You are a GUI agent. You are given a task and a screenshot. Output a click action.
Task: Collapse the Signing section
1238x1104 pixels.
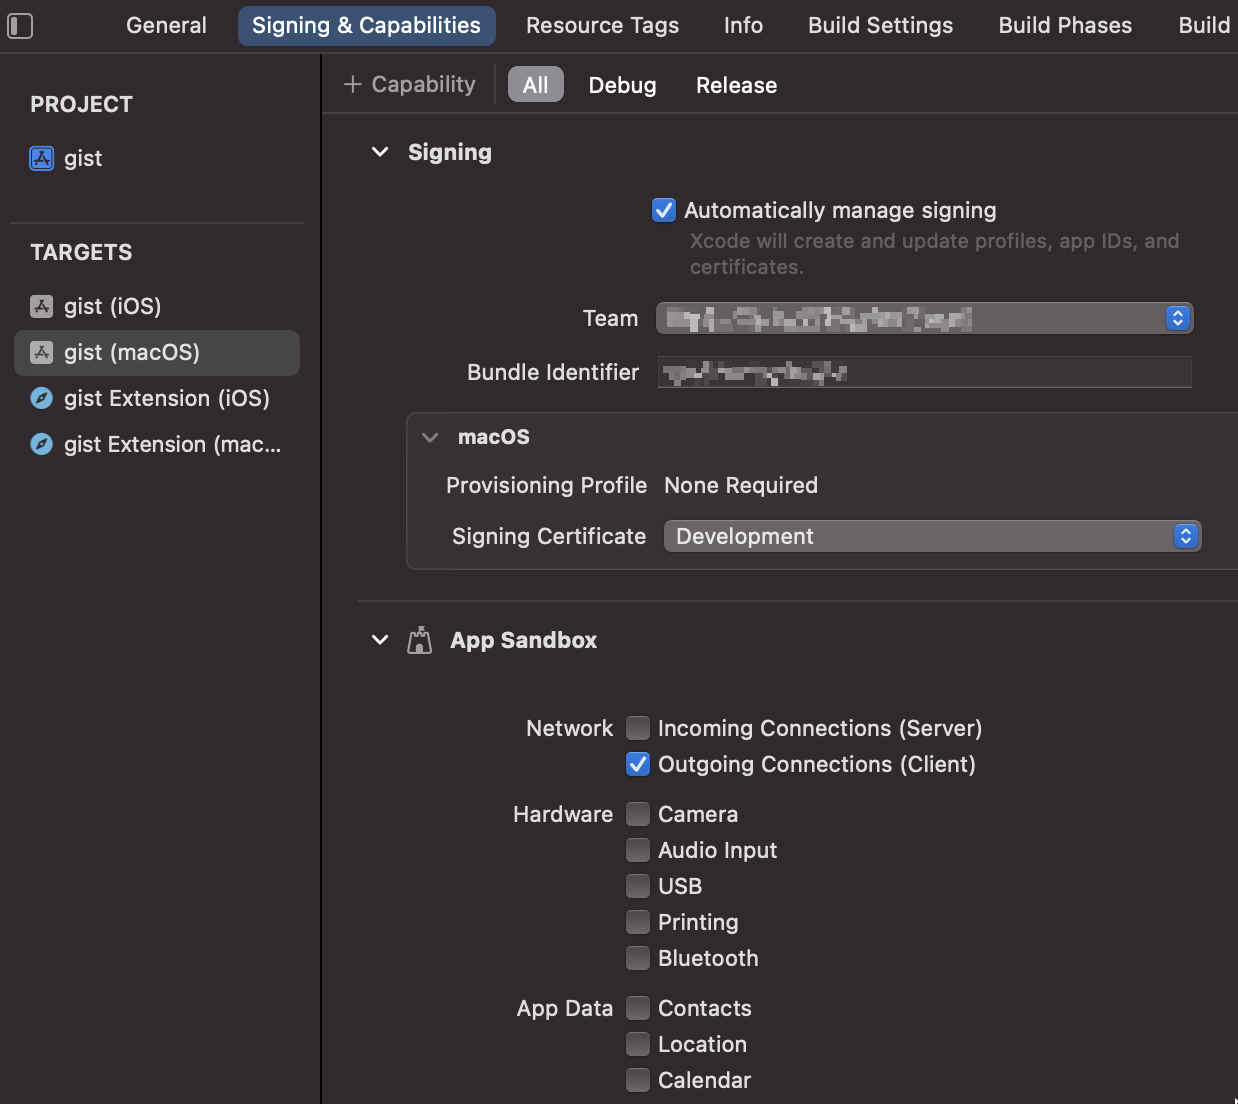click(380, 152)
